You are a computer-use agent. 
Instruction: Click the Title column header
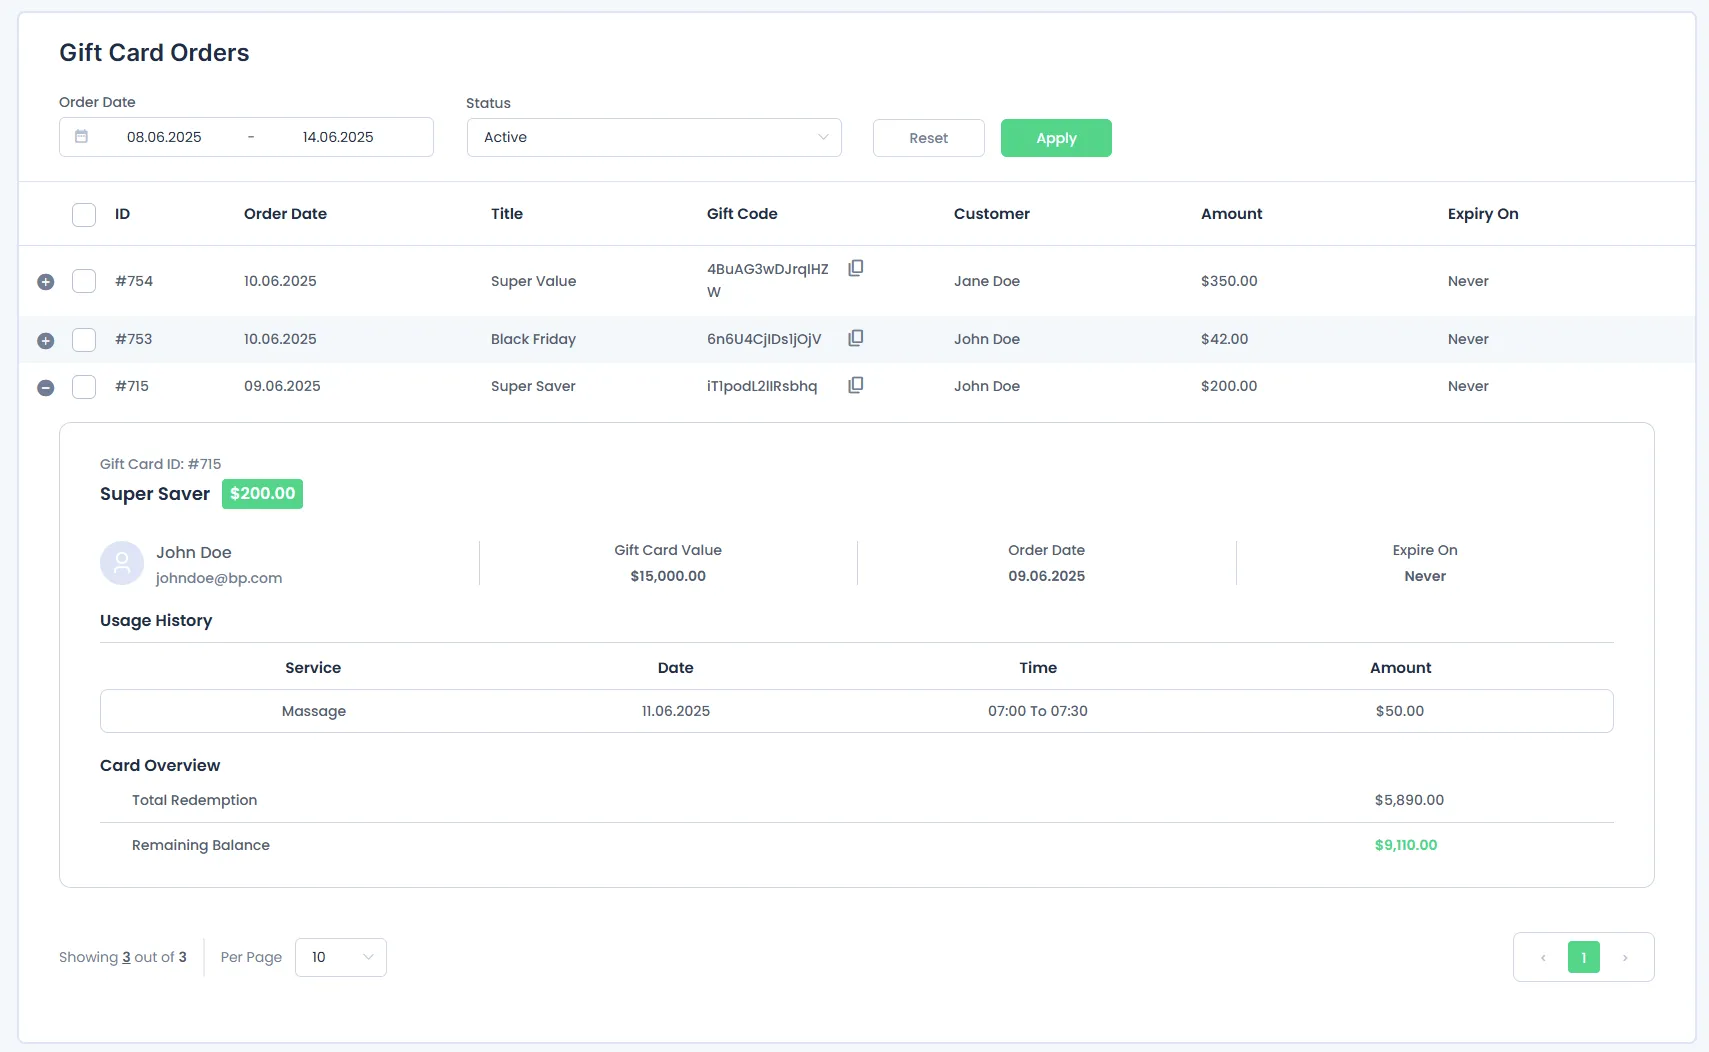coord(507,214)
